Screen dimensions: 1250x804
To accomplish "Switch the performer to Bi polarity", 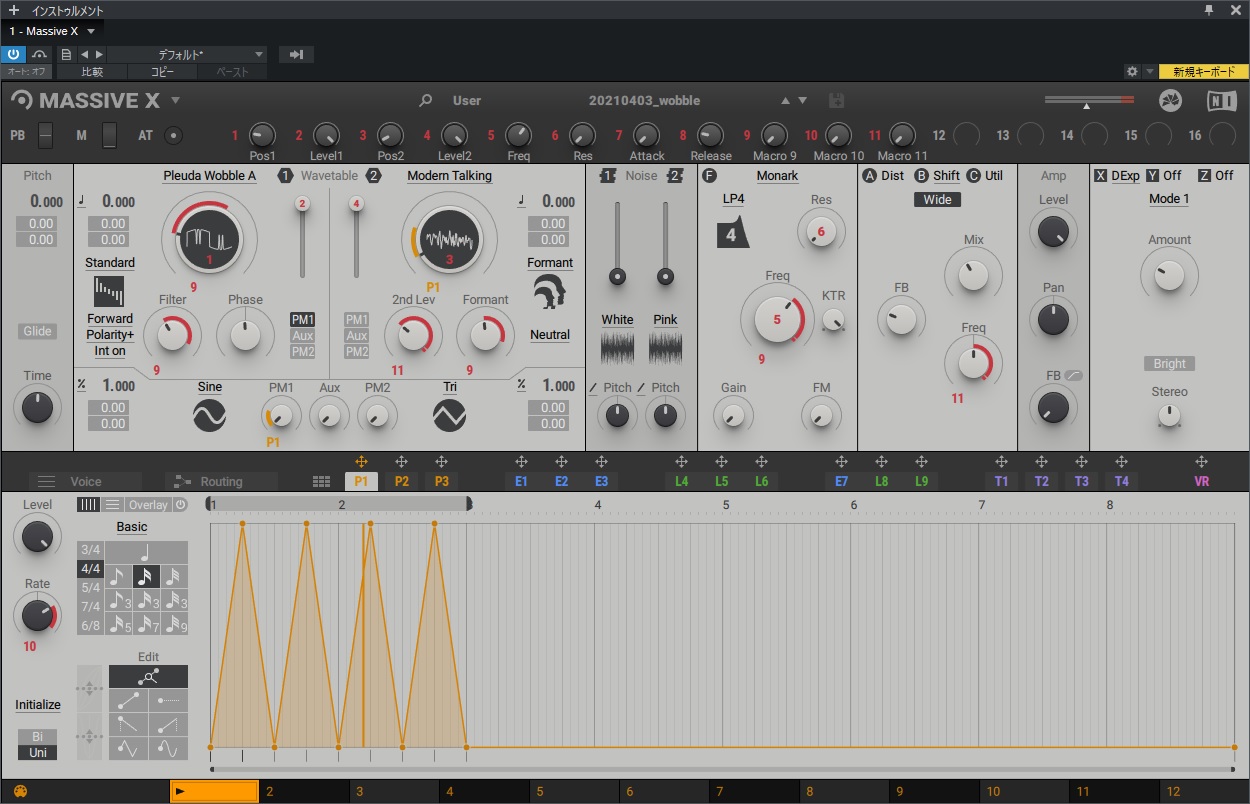I will [37, 736].
